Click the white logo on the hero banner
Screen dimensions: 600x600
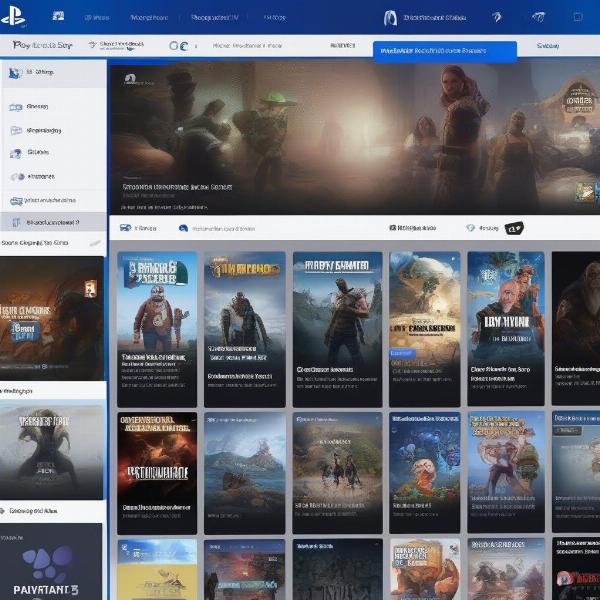click(x=130, y=79)
